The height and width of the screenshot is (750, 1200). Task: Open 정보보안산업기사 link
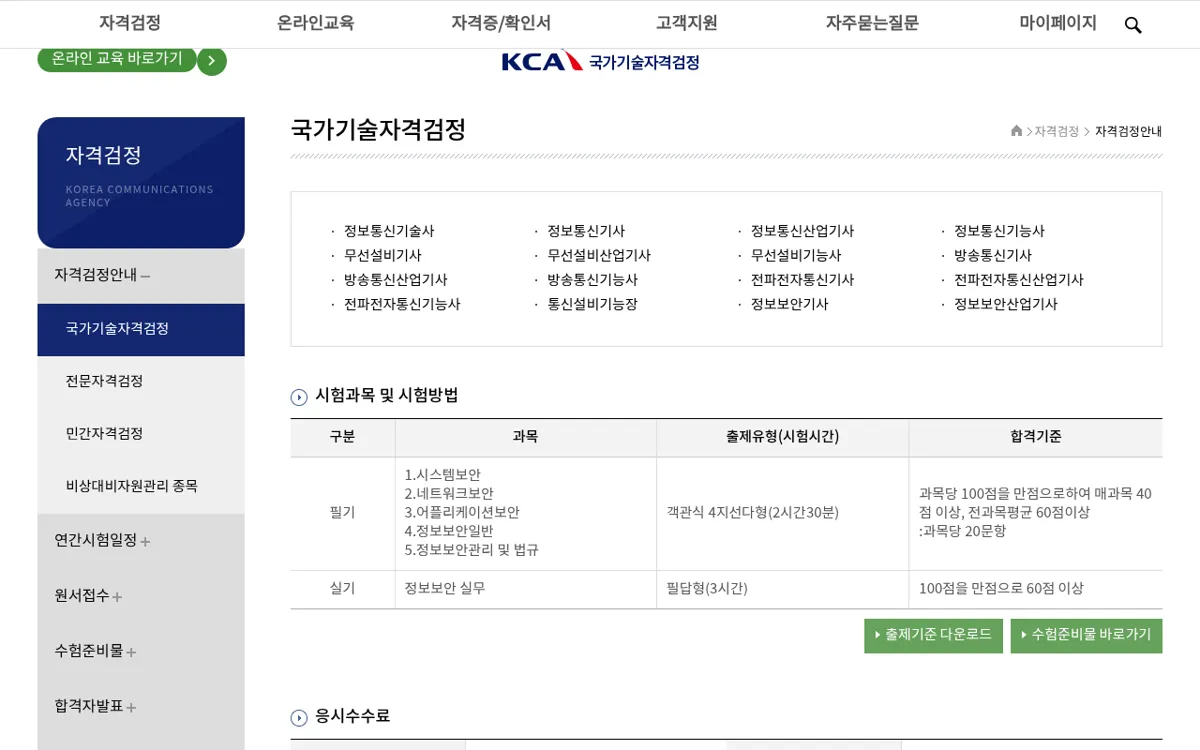point(1006,305)
